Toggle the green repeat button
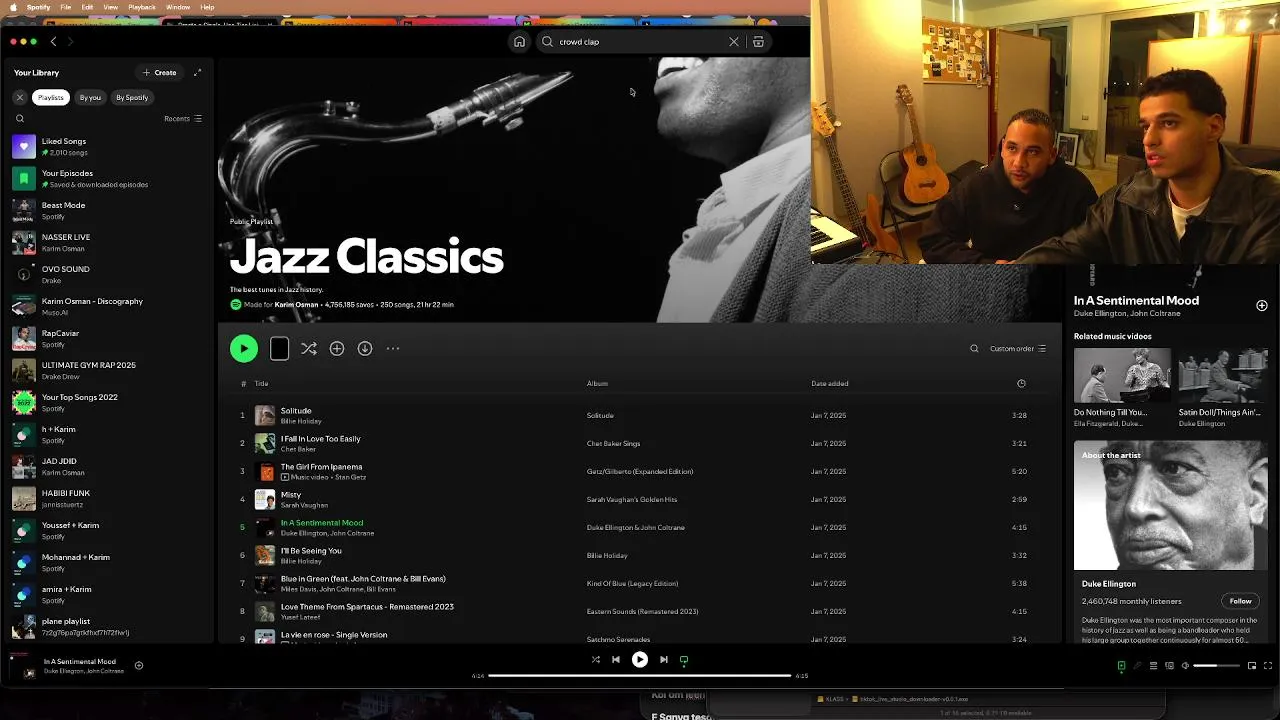 coord(684,660)
